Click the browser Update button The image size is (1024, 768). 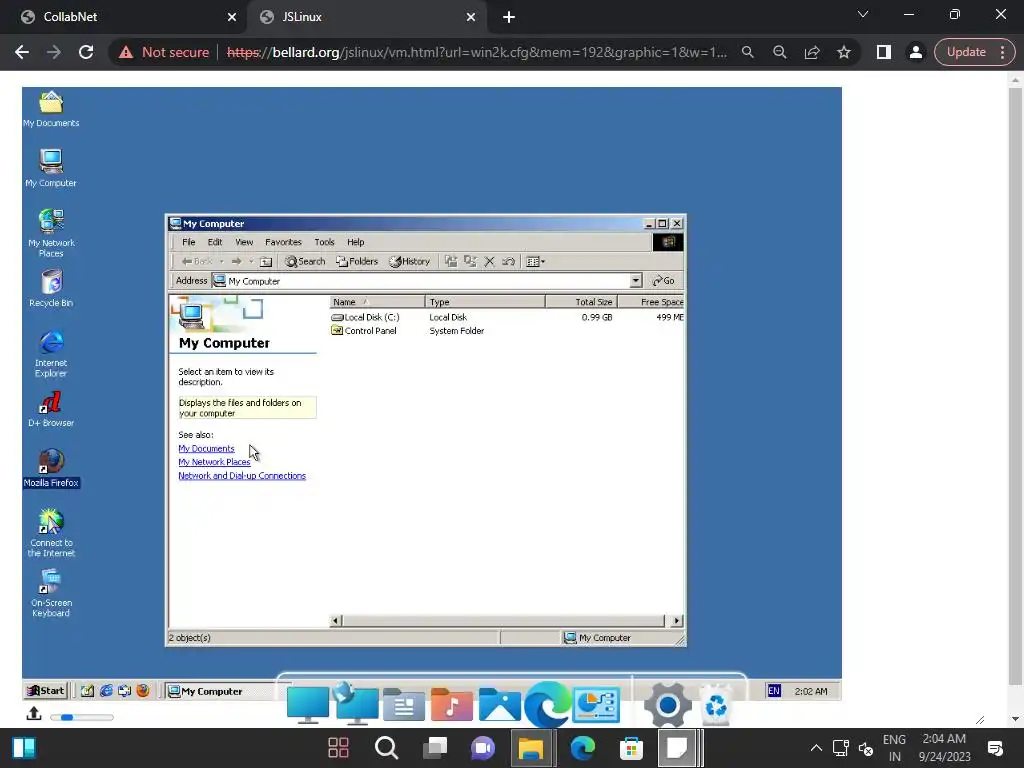pos(974,52)
